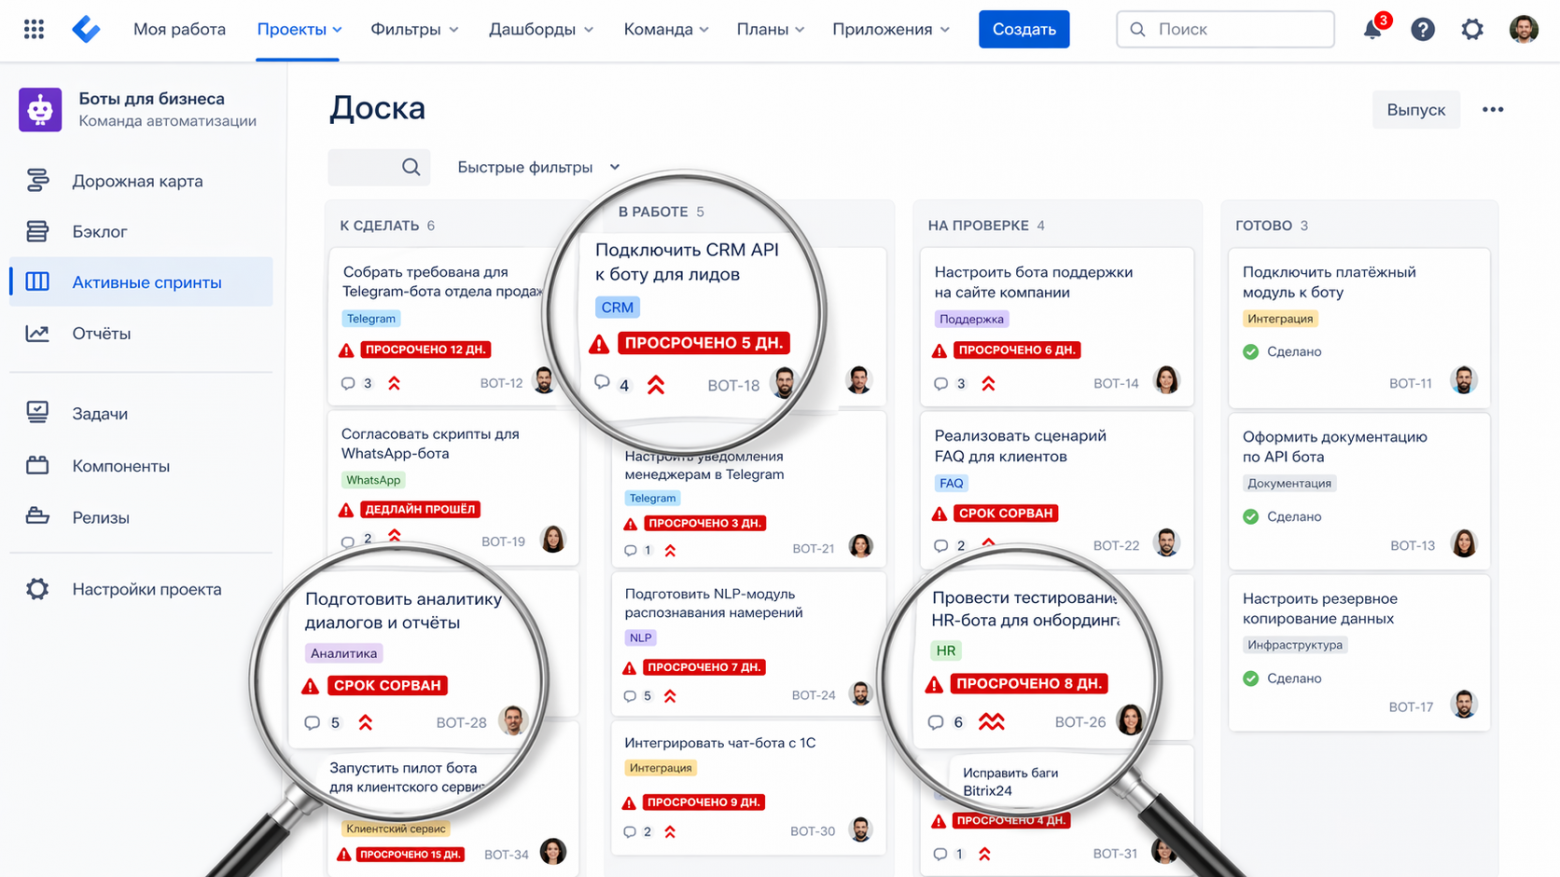Click the Отчёты chart icon
Image resolution: width=1560 pixels, height=877 pixels.
[x=37, y=333]
